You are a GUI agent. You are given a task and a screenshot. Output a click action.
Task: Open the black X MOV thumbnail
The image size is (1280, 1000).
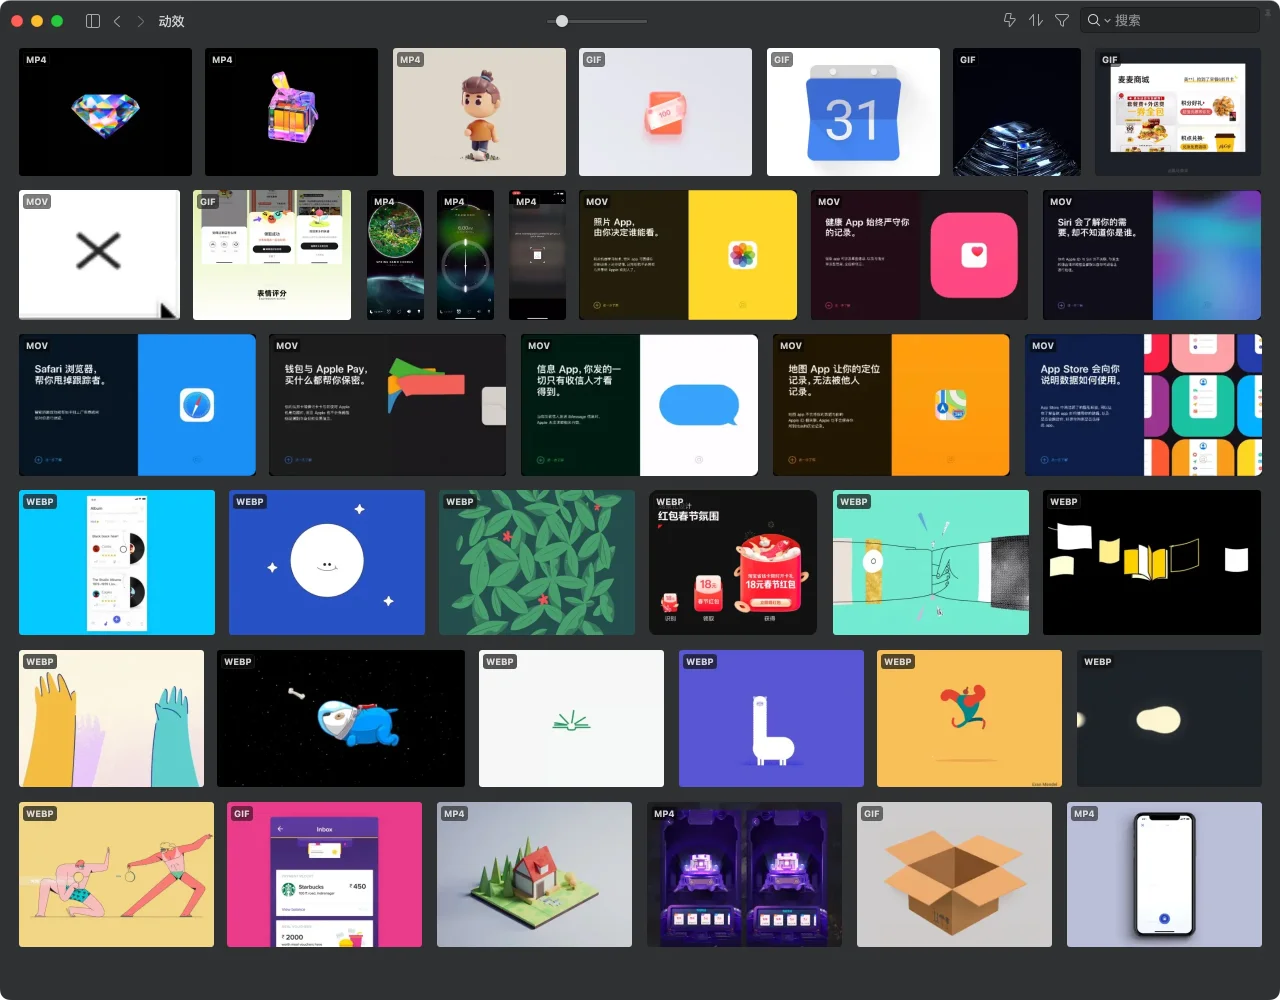point(99,255)
